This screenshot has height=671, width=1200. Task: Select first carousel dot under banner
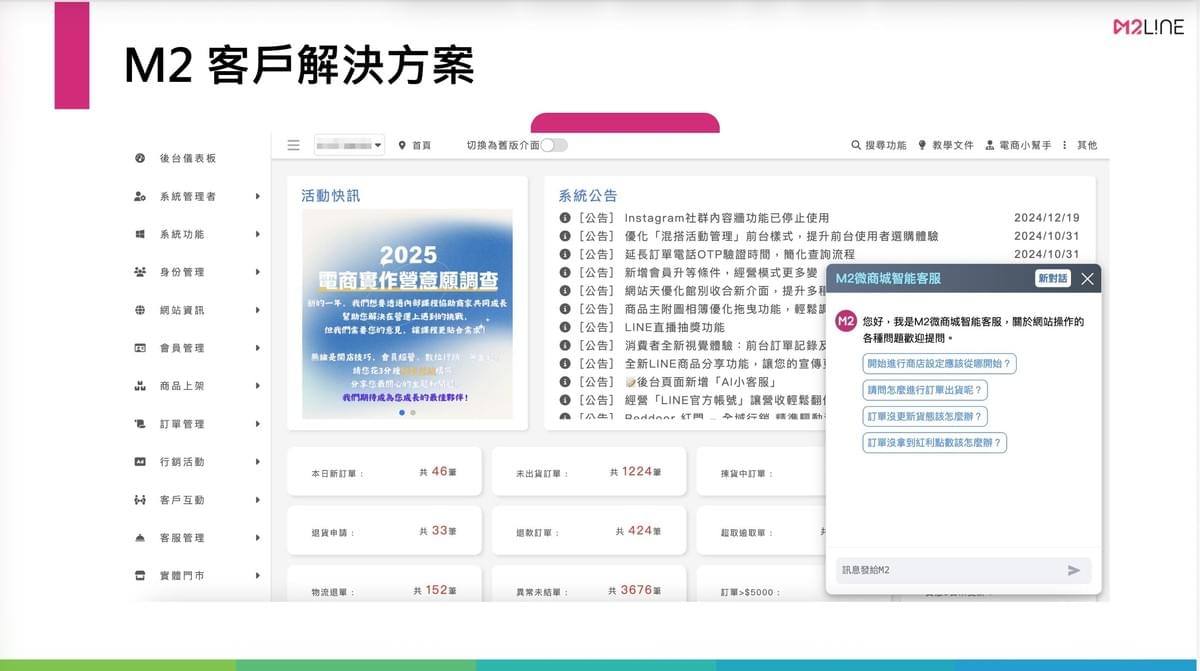[402, 412]
